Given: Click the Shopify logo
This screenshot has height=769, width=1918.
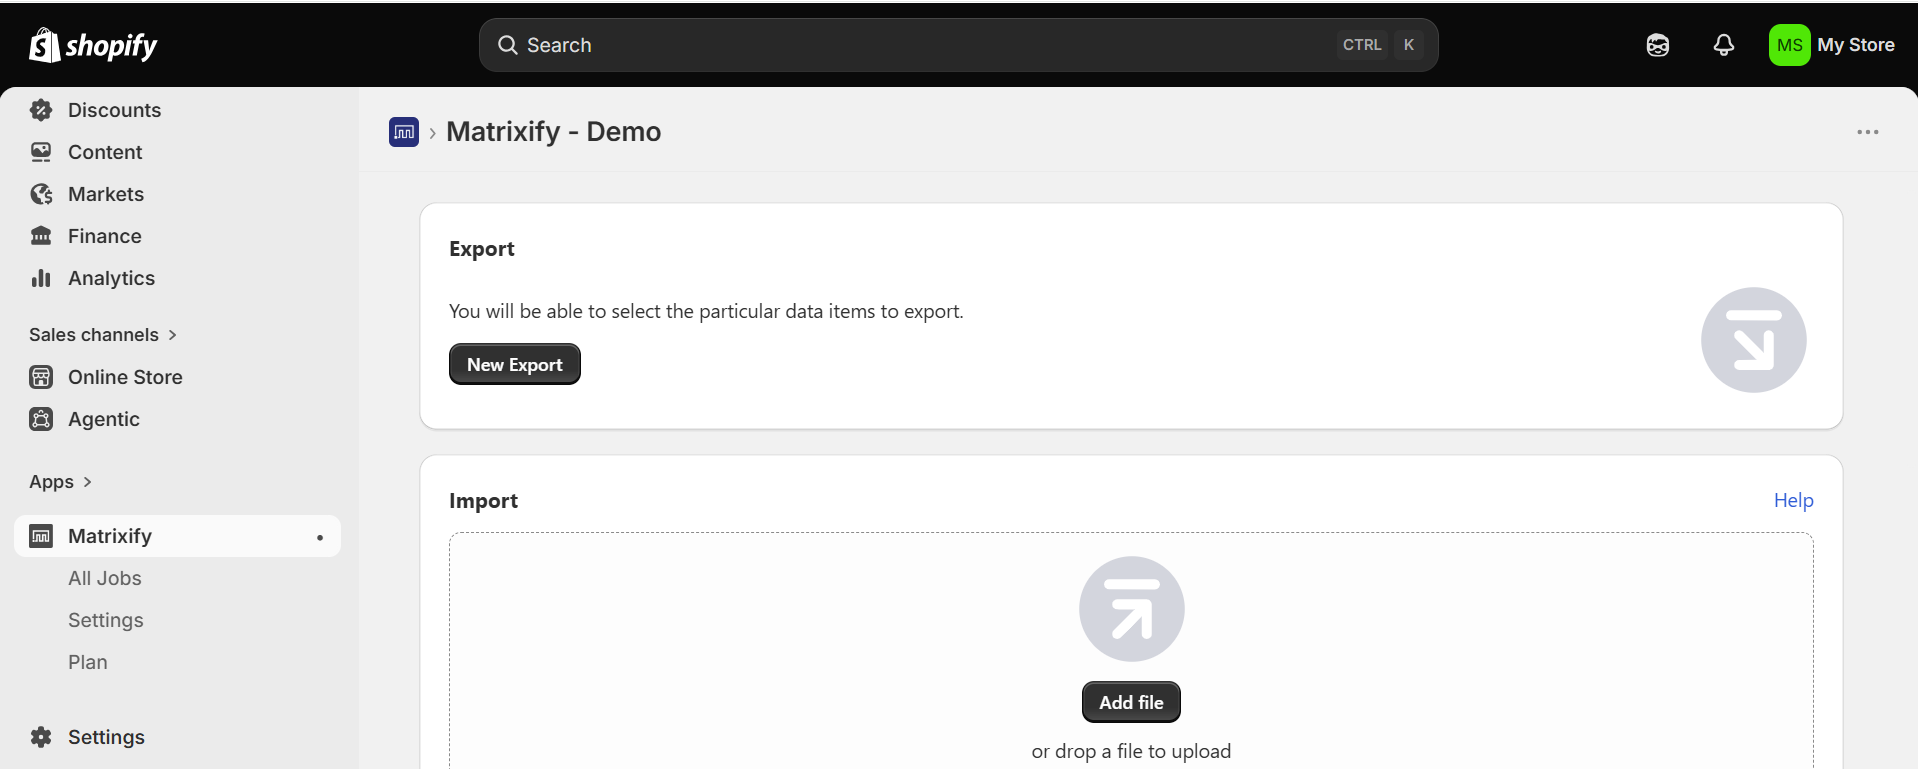Looking at the screenshot, I should point(93,45).
